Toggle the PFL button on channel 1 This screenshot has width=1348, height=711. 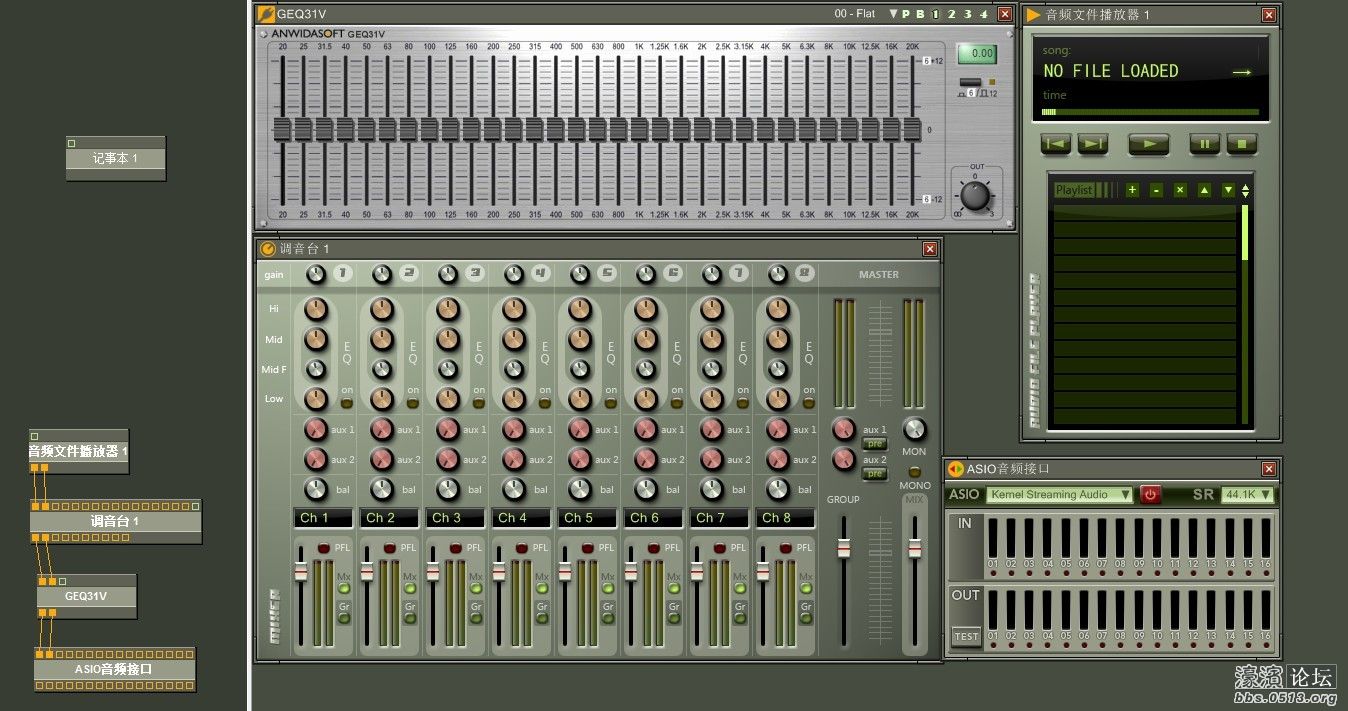point(324,548)
